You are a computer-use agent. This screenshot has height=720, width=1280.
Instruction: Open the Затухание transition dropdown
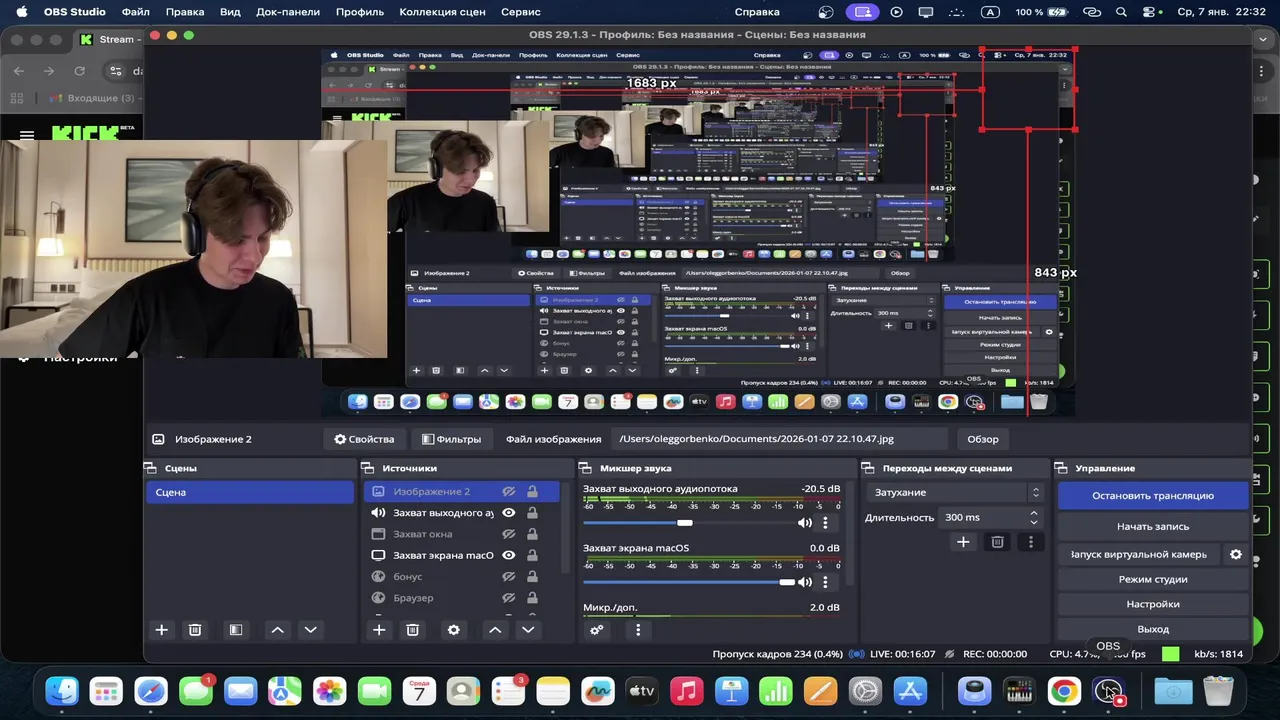(x=956, y=492)
